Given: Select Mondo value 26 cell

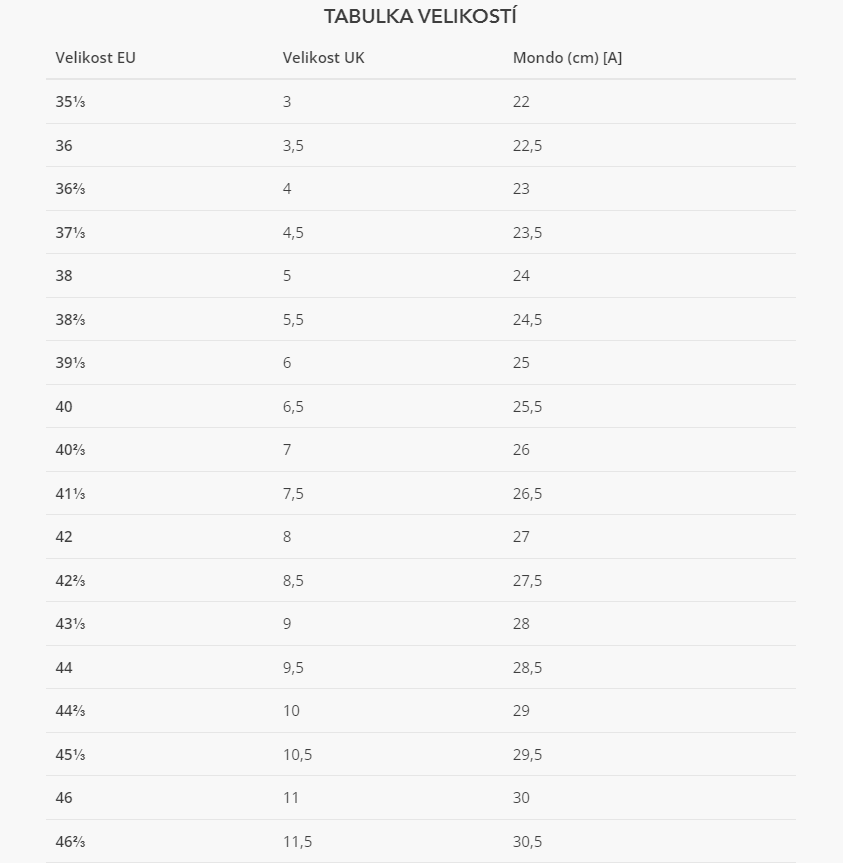Looking at the screenshot, I should [x=521, y=450].
